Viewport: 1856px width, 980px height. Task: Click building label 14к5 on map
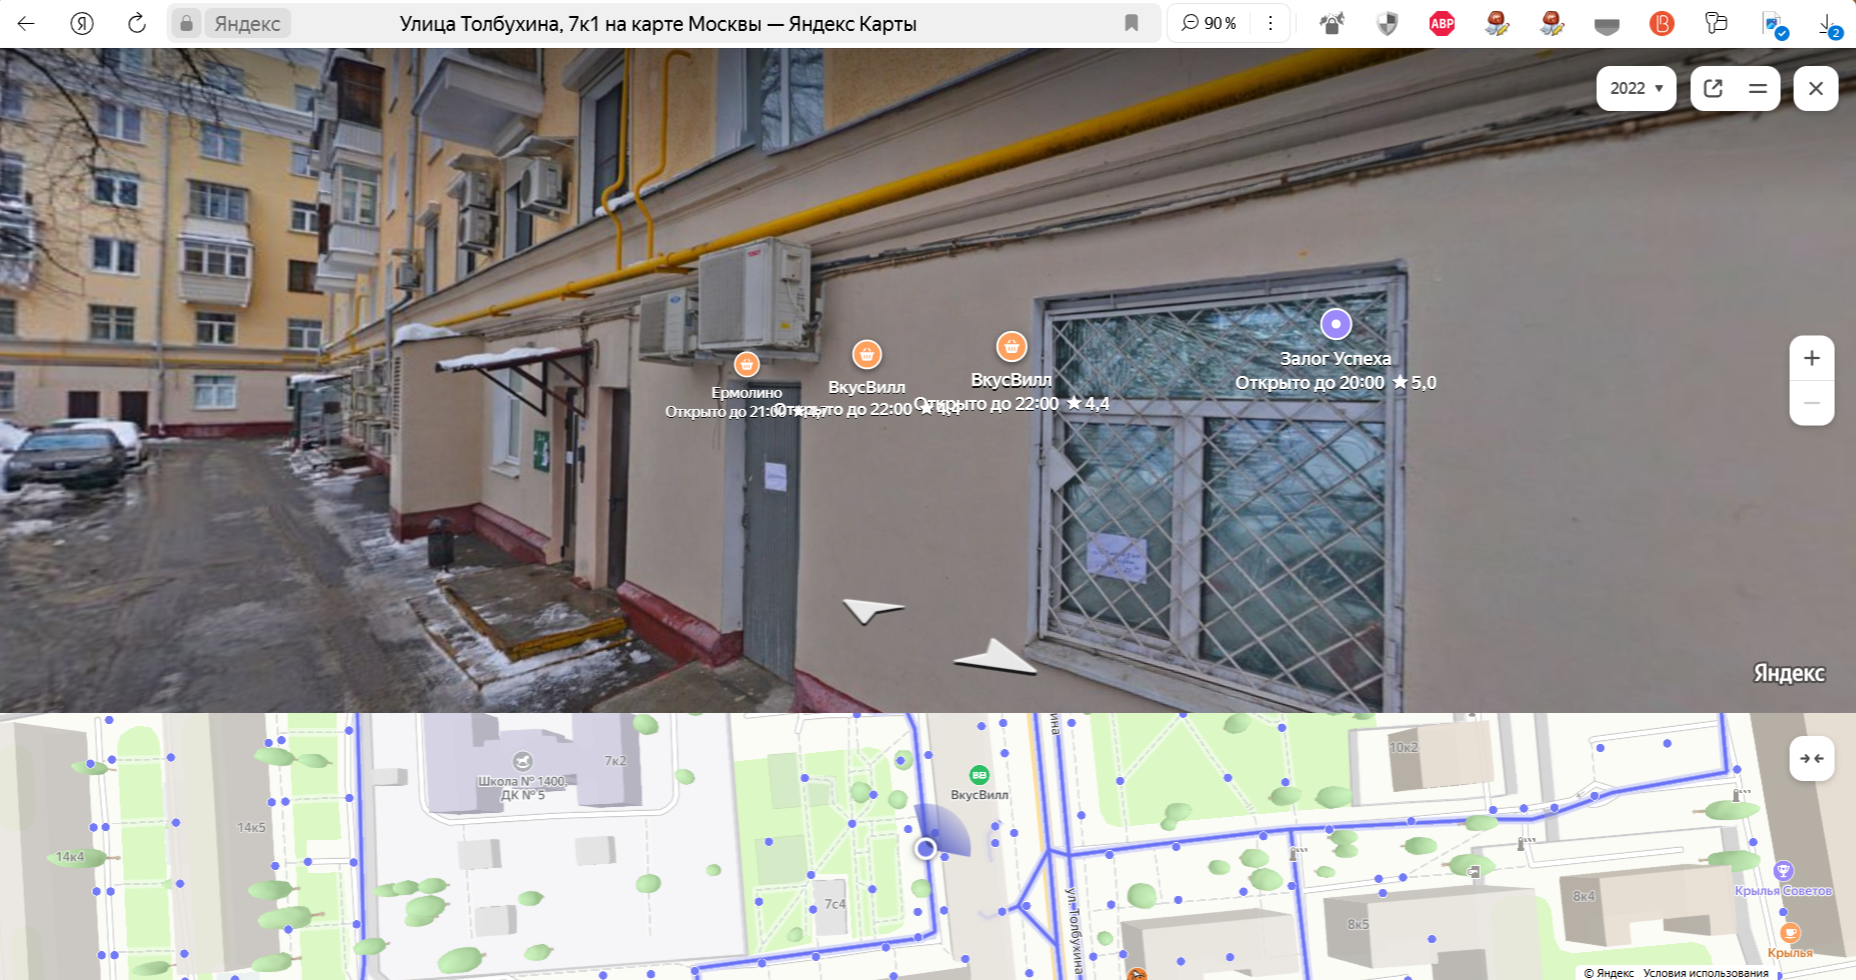252,827
